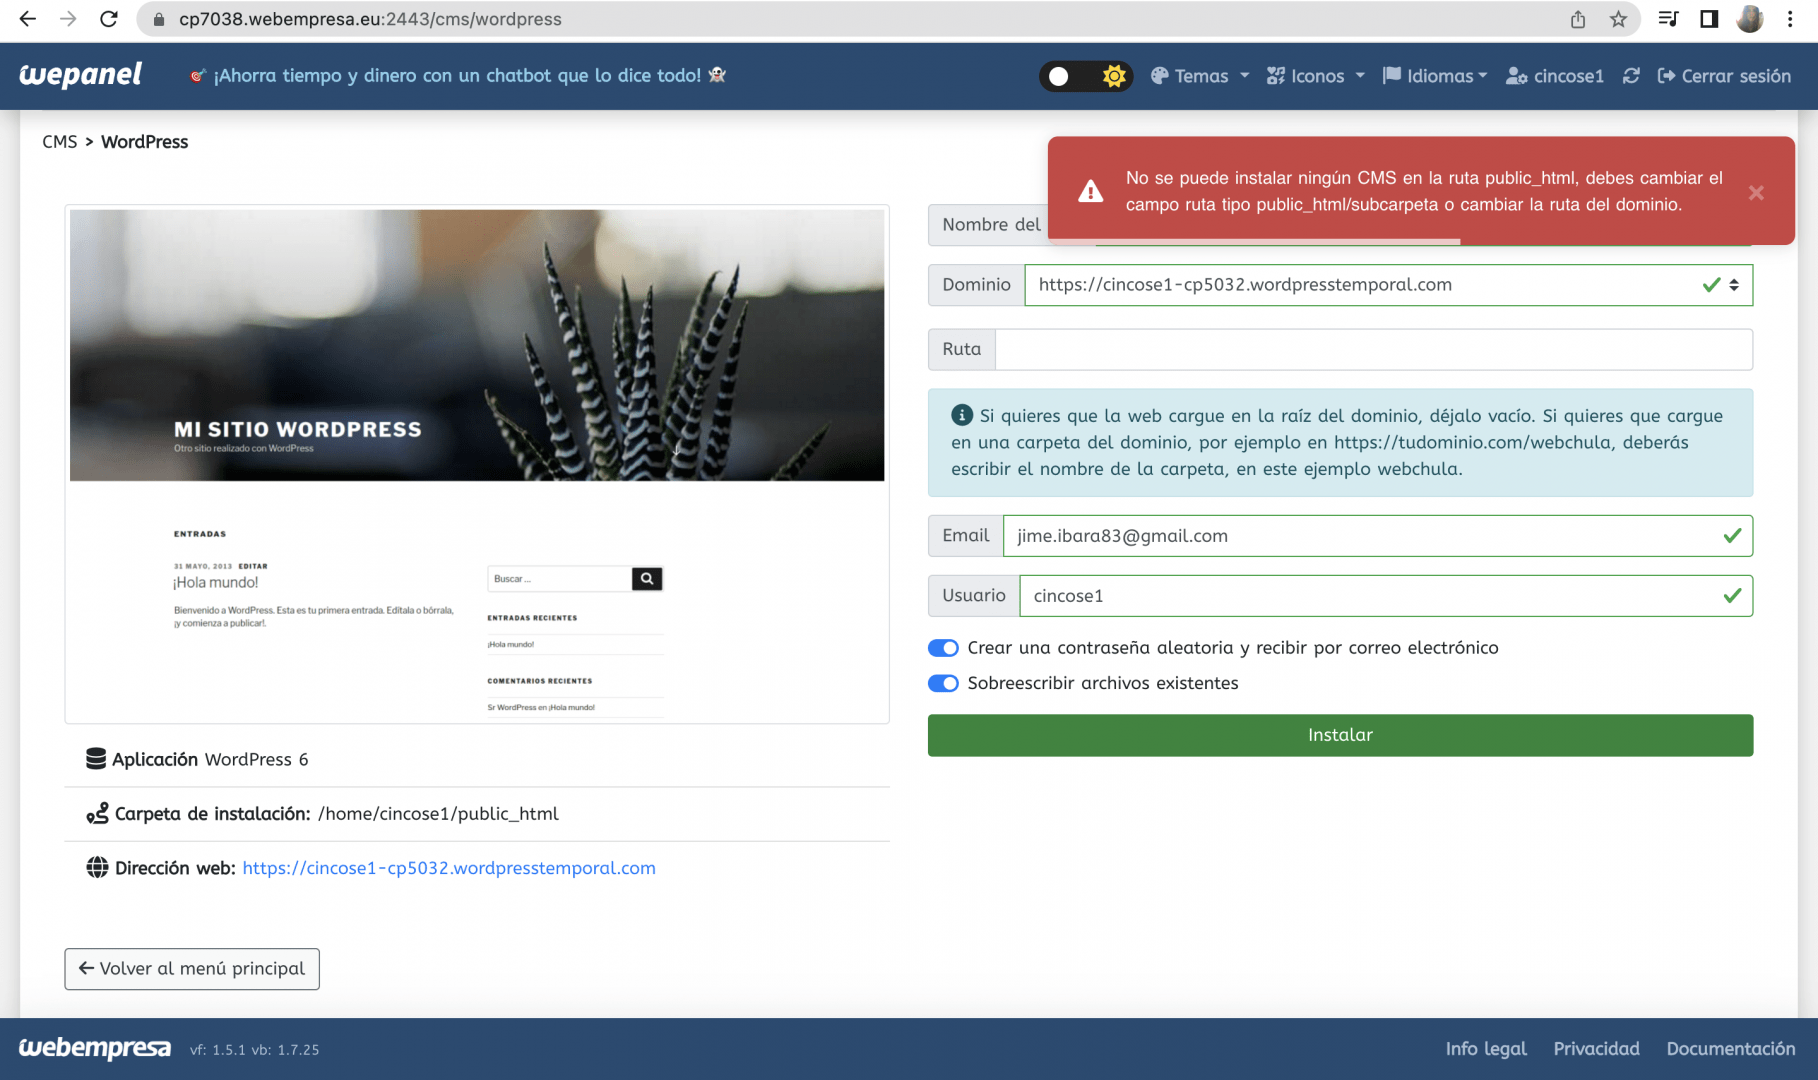Viewport: 1818px width, 1080px height.
Task: Click the route icon beside Carpeta de instalación
Action: click(x=97, y=813)
